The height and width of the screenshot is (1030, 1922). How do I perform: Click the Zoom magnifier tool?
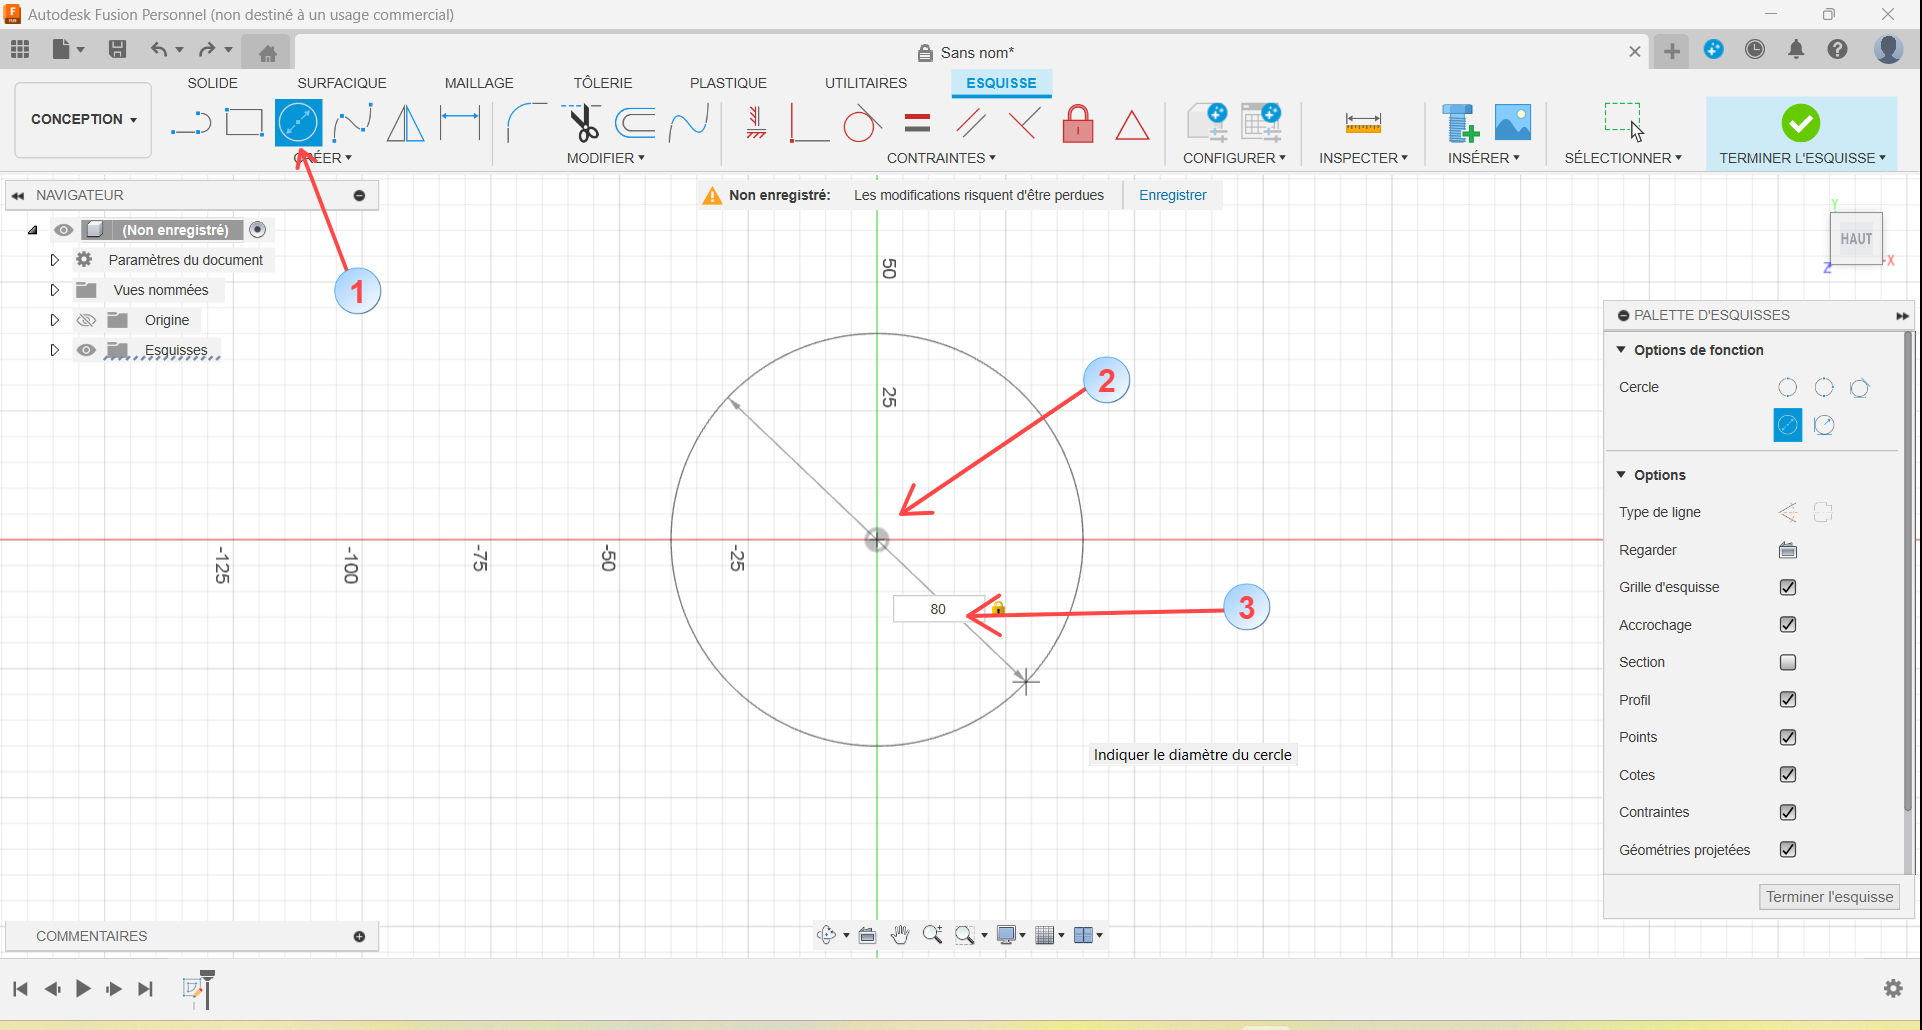[932, 935]
